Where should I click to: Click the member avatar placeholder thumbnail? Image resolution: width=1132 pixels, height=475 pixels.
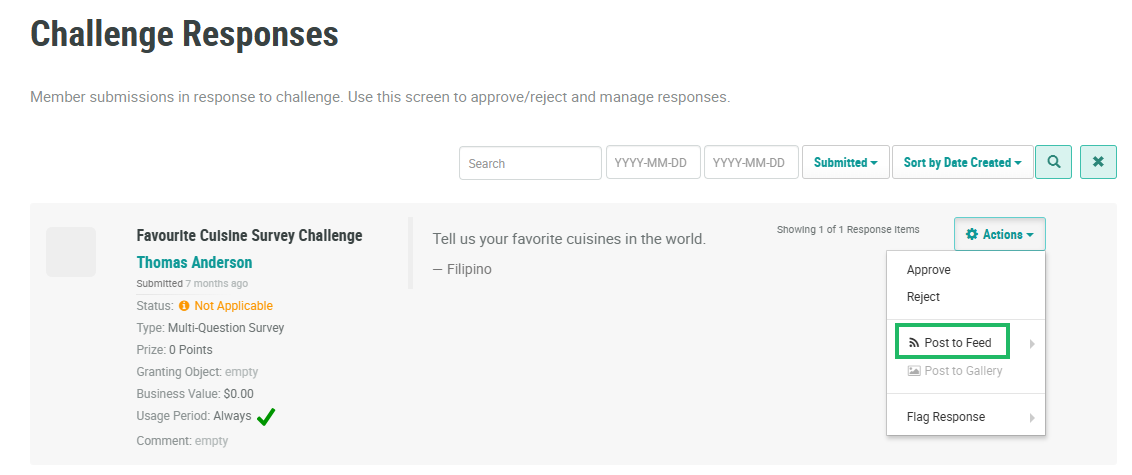(x=71, y=252)
